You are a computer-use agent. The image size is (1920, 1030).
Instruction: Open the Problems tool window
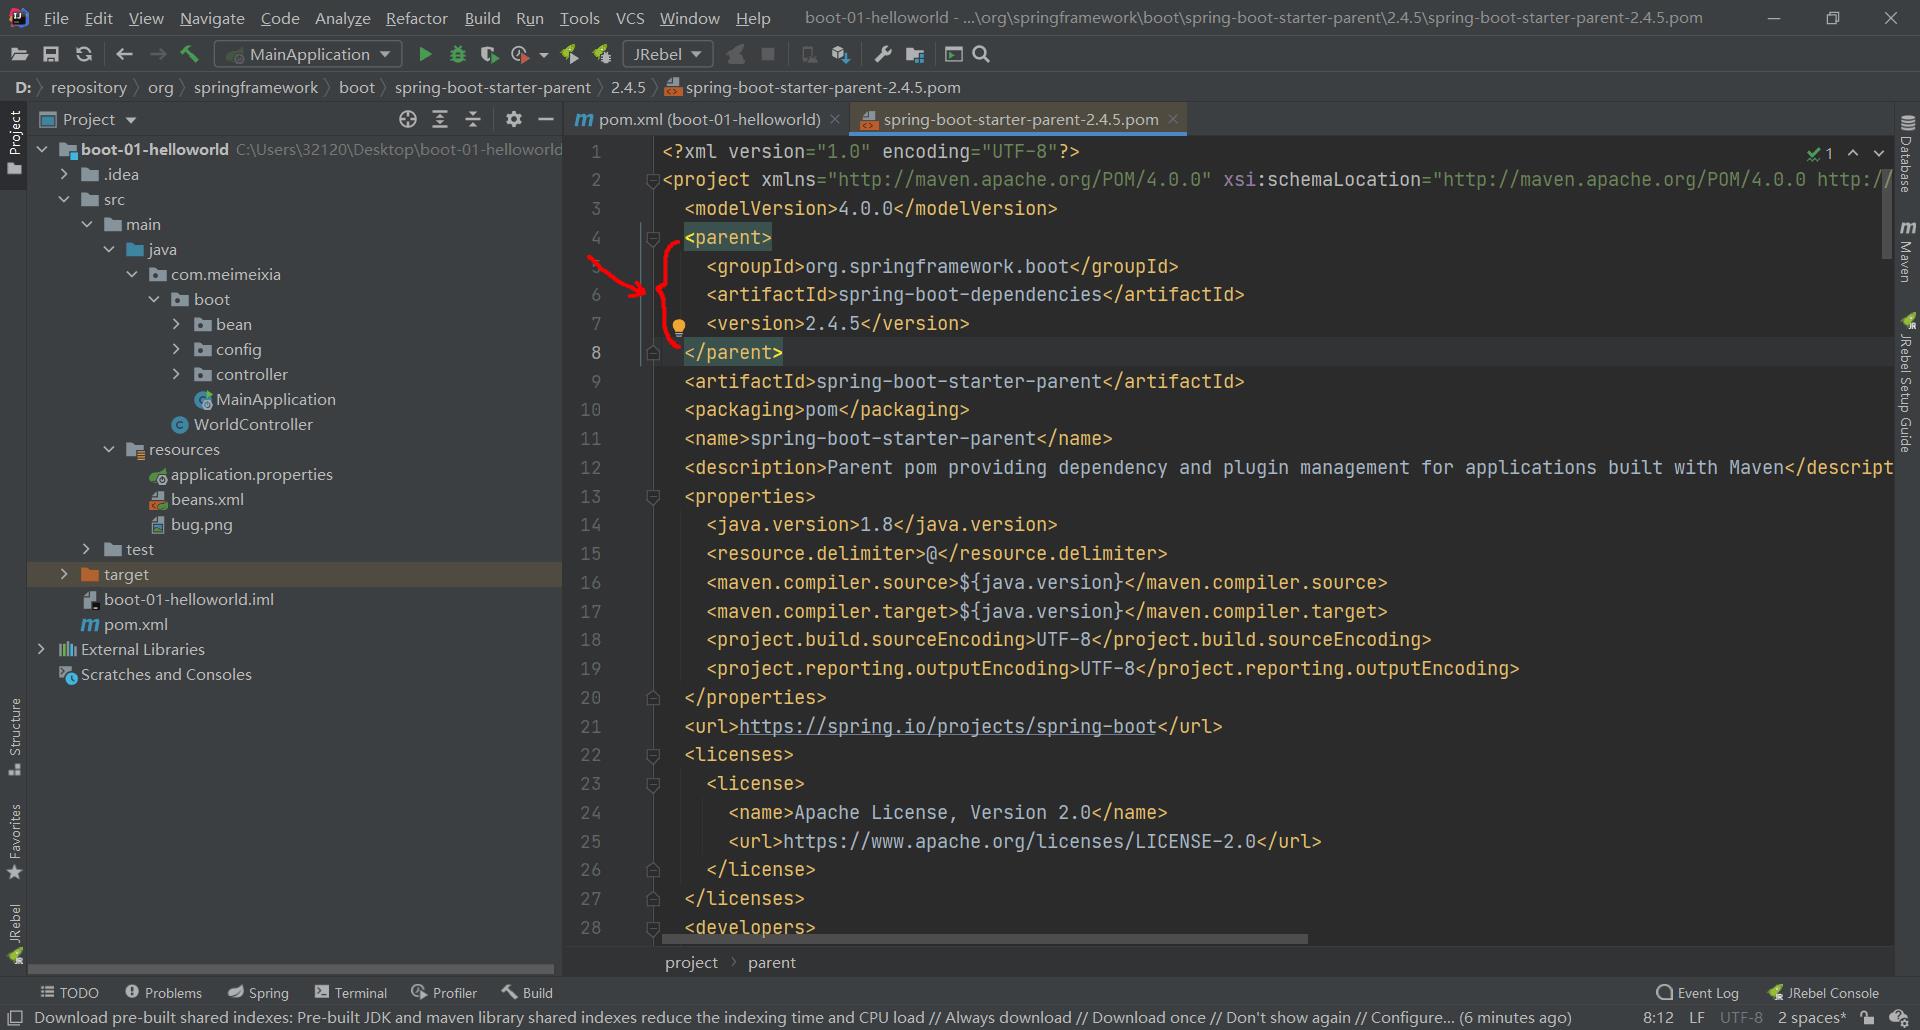point(163,992)
